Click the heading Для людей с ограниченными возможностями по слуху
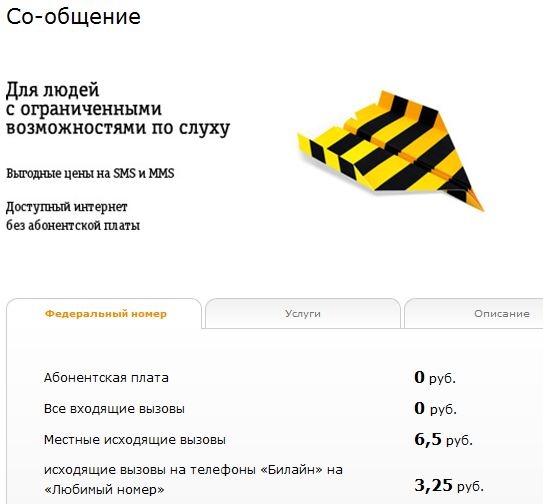Viewport: 543px width, 504px height. (x=118, y=108)
